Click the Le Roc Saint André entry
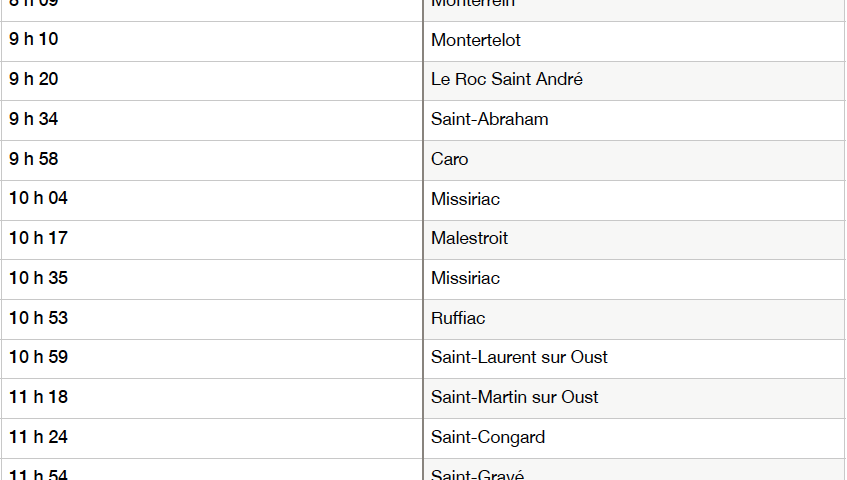847x480 pixels. (x=507, y=80)
